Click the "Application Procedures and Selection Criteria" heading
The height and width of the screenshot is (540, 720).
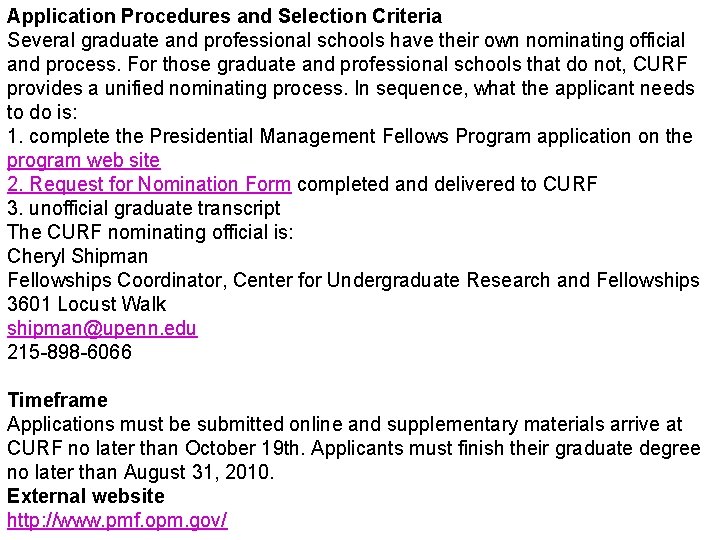[x=224, y=16]
